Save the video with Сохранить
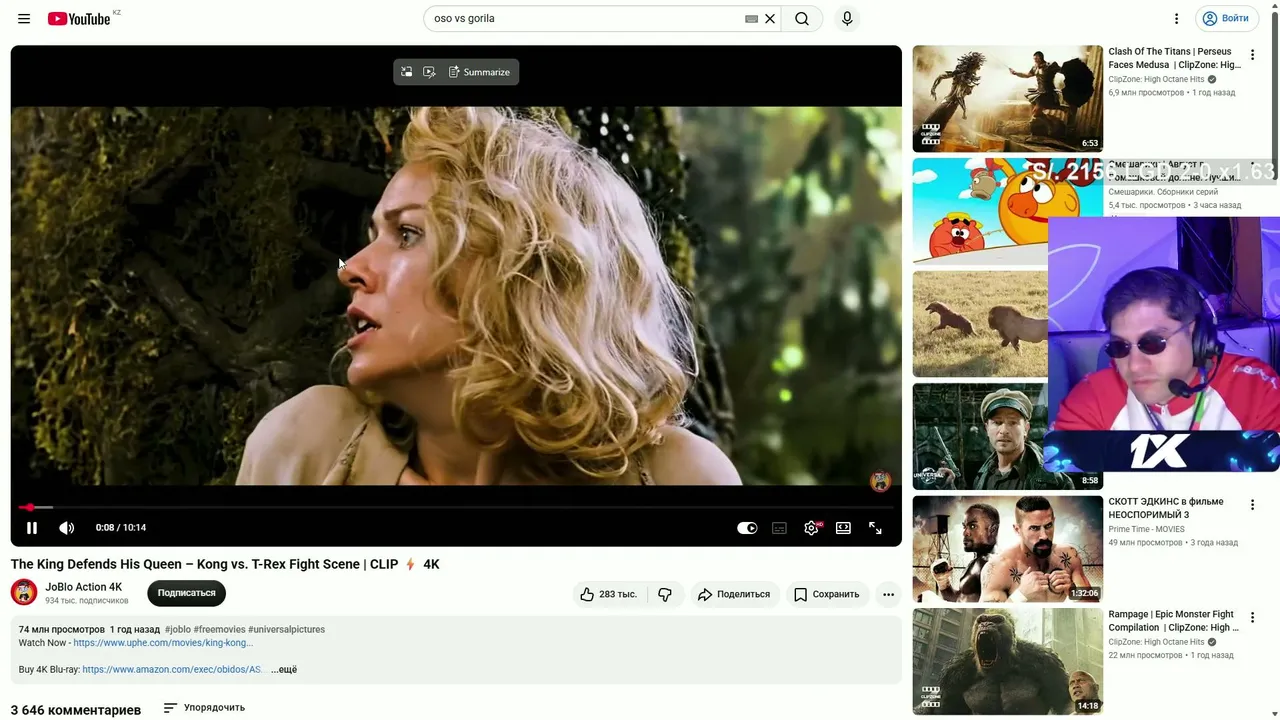Viewport: 1280px width, 720px height. click(x=826, y=594)
